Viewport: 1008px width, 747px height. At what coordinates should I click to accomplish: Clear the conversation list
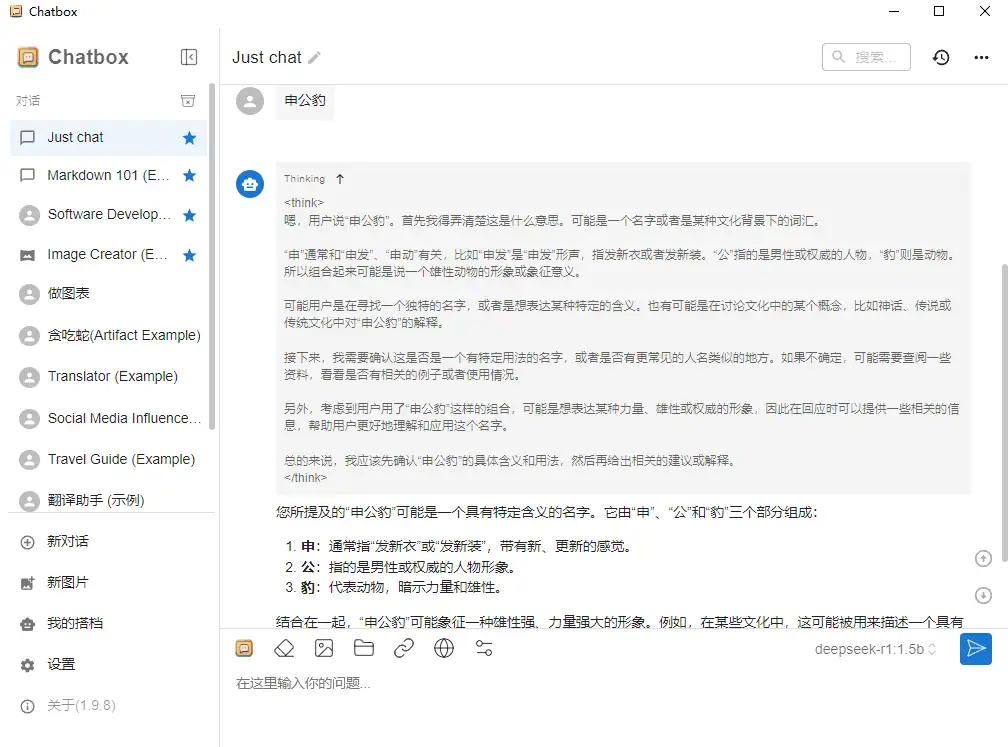188,101
